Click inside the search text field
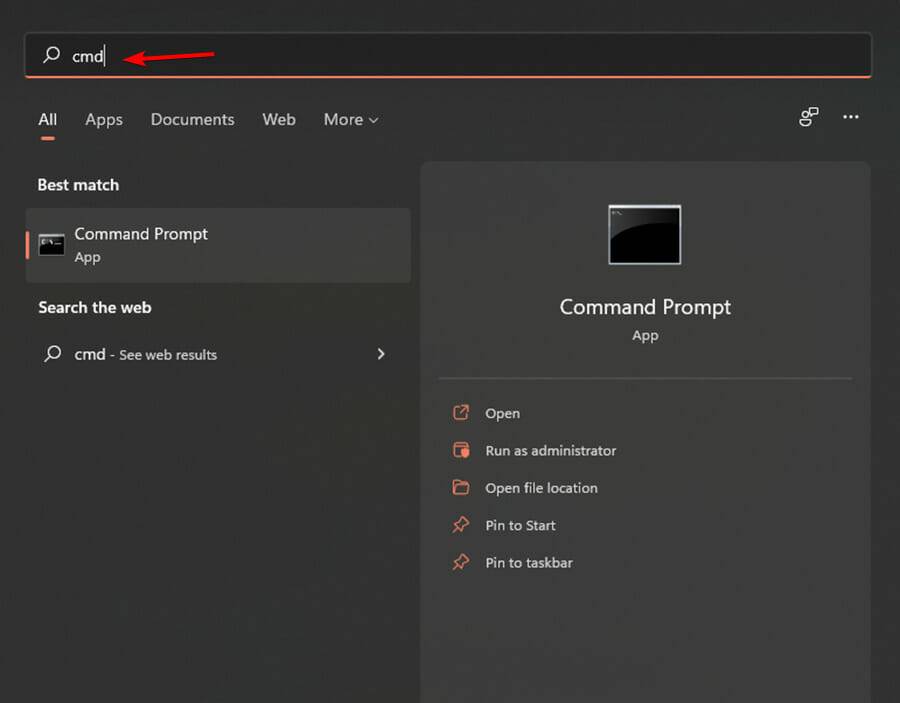 click(450, 56)
